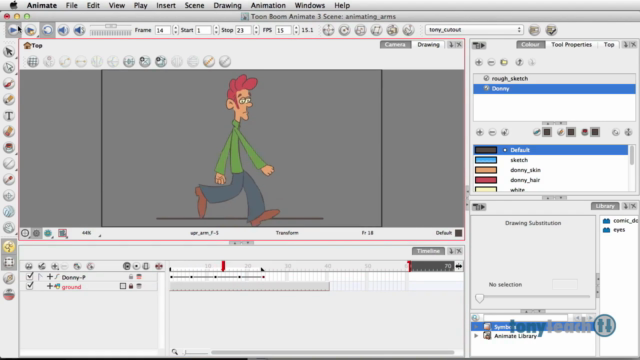Expand the Animate Library tree folder
The height and width of the screenshot is (360, 640).
tap(476, 336)
